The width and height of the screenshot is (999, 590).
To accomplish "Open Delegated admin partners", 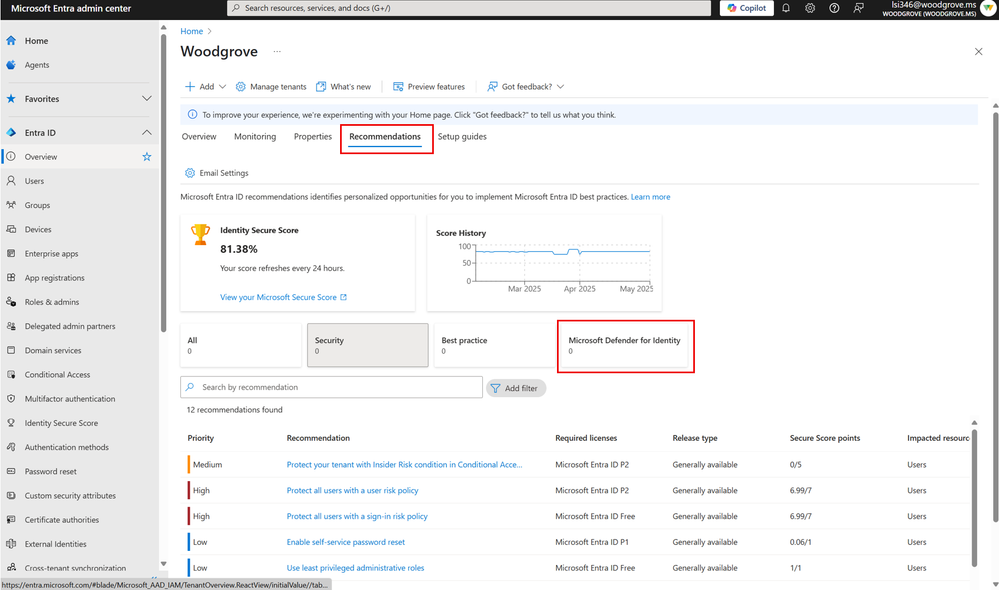I will point(70,326).
